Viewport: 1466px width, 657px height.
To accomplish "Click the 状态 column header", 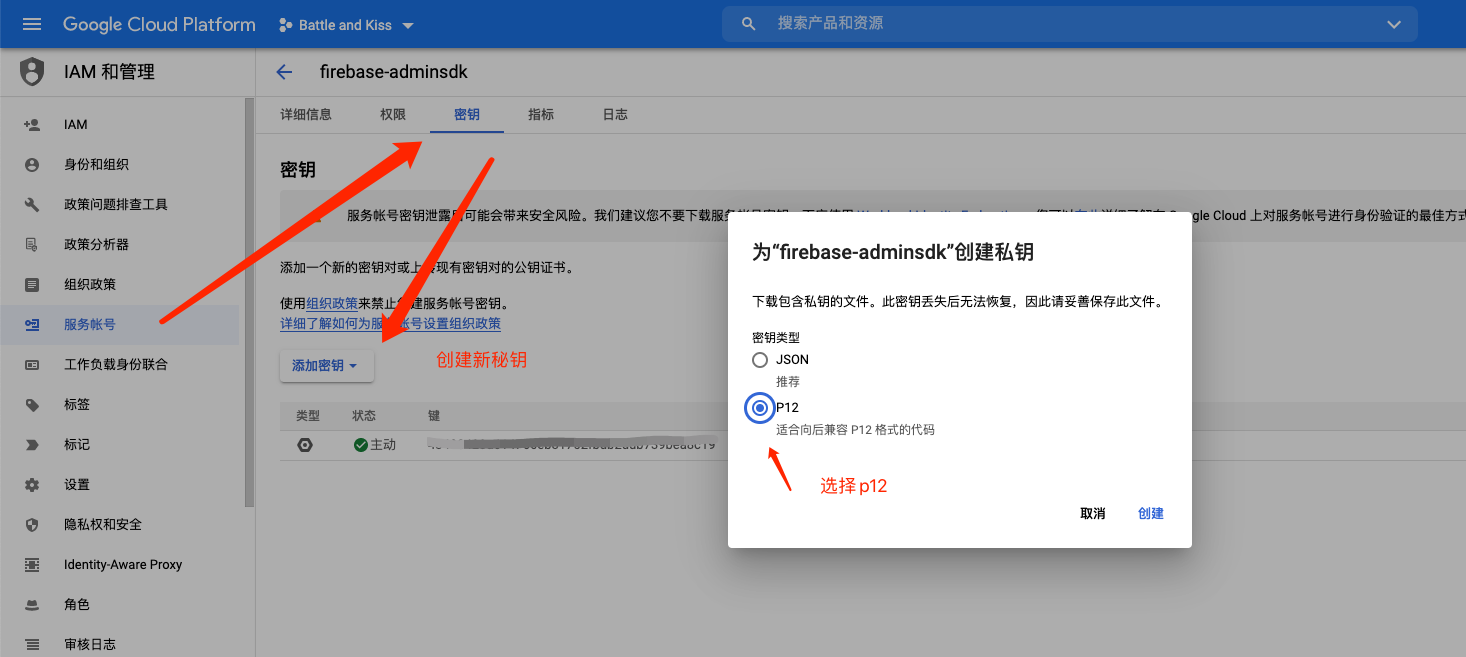I will coord(364,416).
